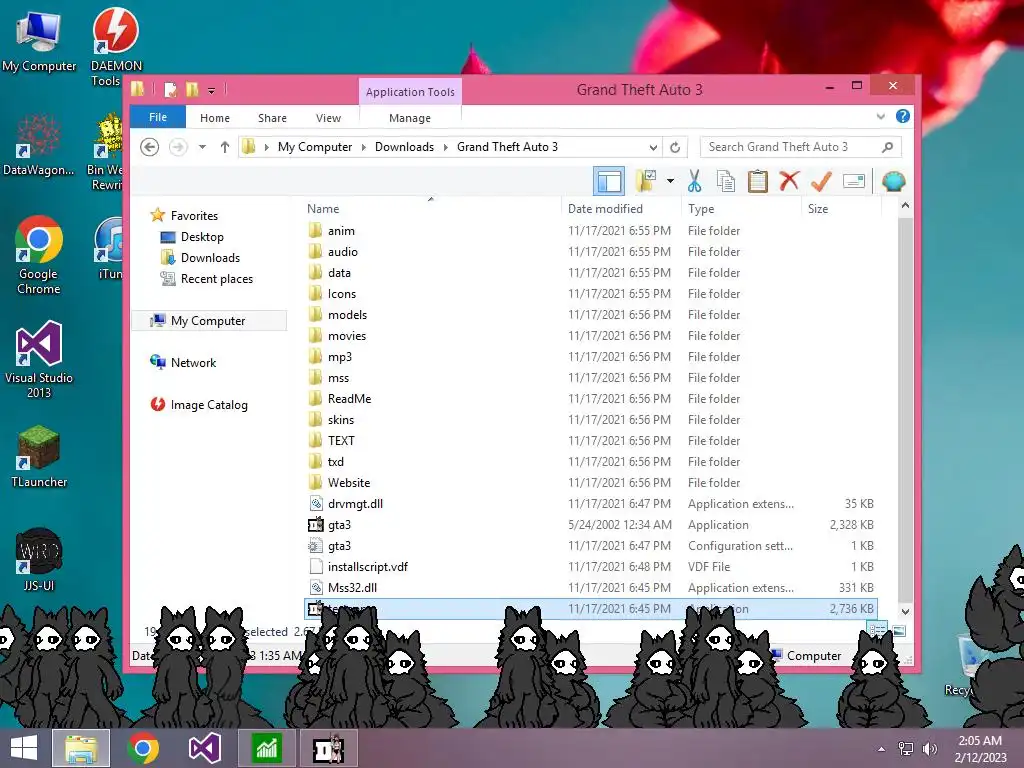Select Recent places under Favorites
1024x768 pixels.
207,278
